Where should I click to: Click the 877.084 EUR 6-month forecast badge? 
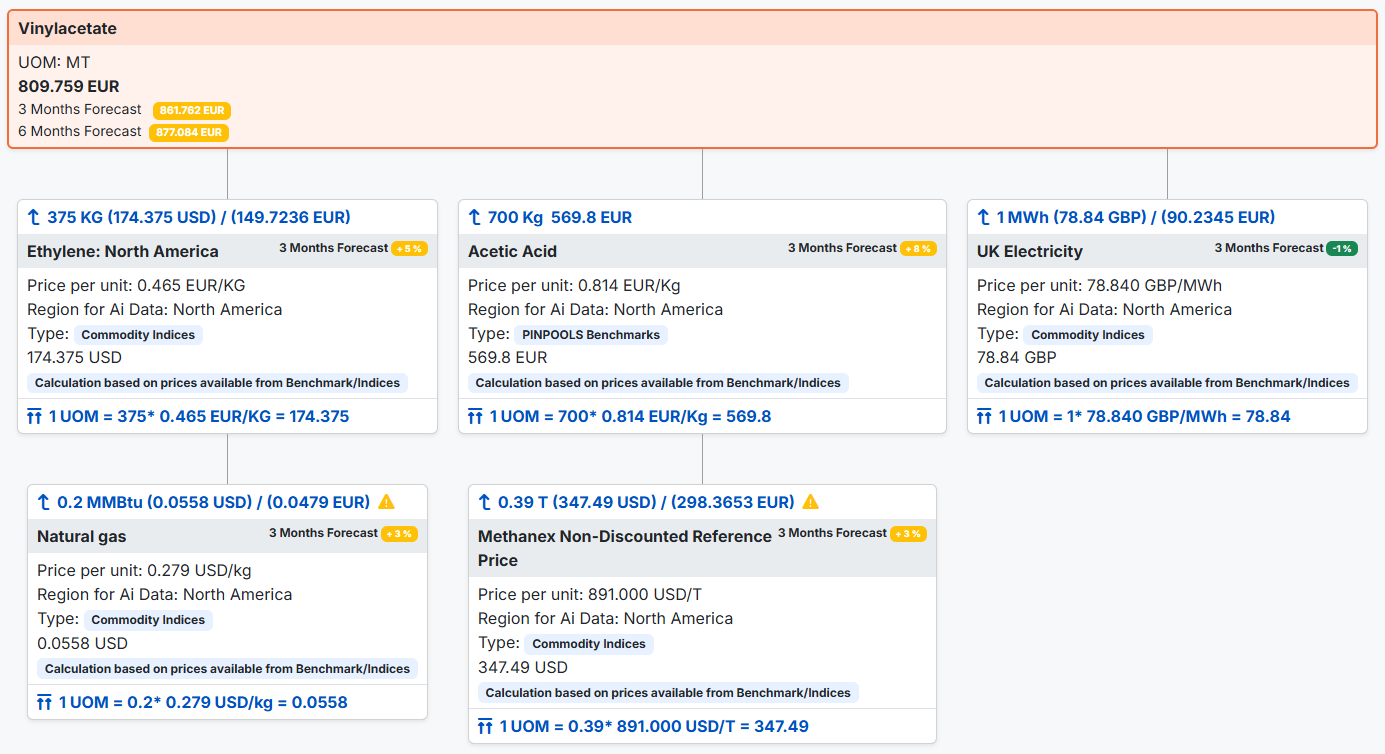[x=189, y=132]
